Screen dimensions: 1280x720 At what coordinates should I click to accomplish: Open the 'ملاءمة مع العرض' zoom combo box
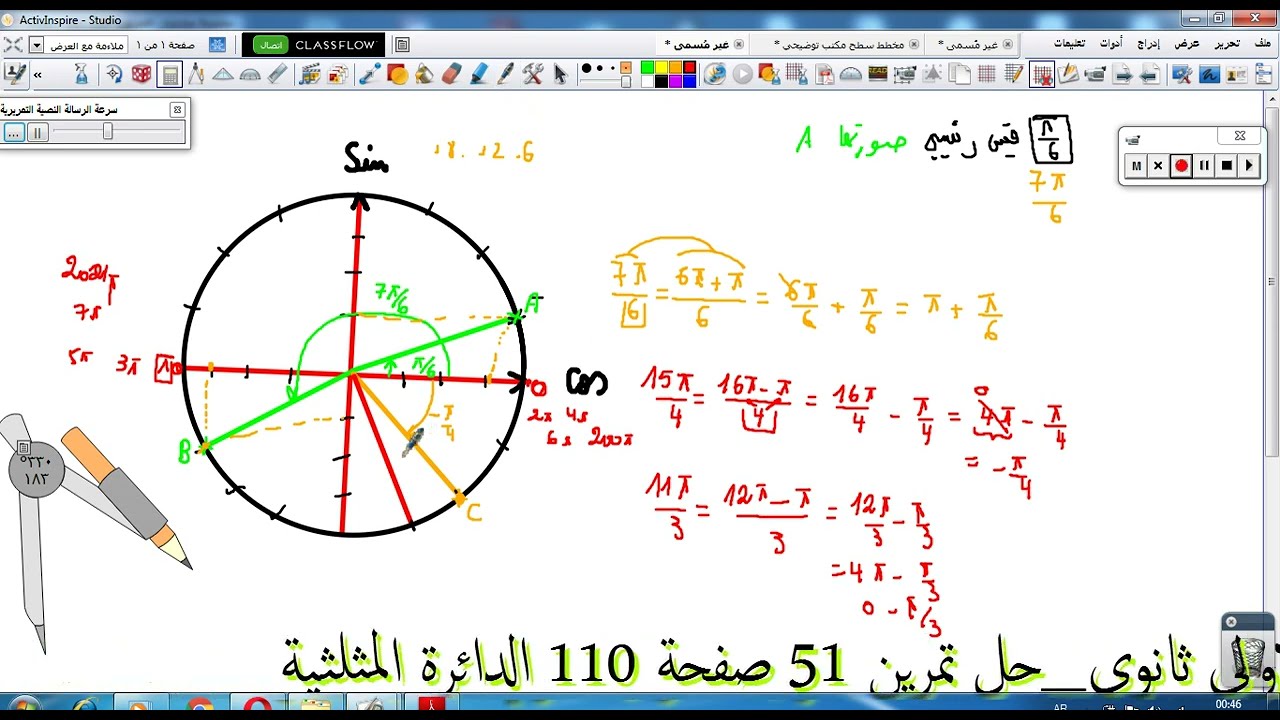78,45
